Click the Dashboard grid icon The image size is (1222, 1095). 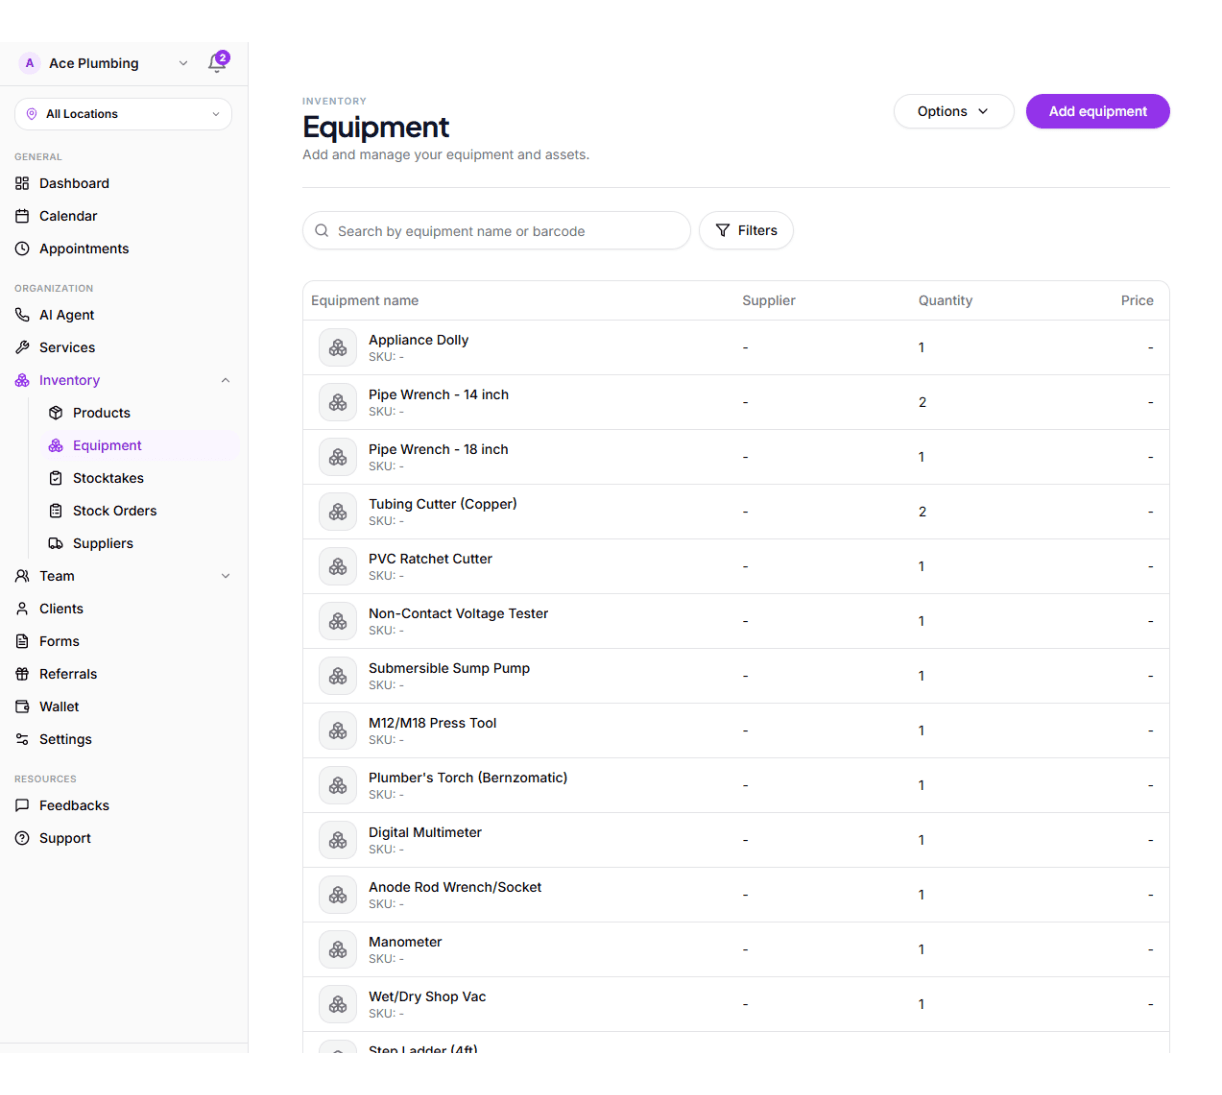(x=22, y=183)
